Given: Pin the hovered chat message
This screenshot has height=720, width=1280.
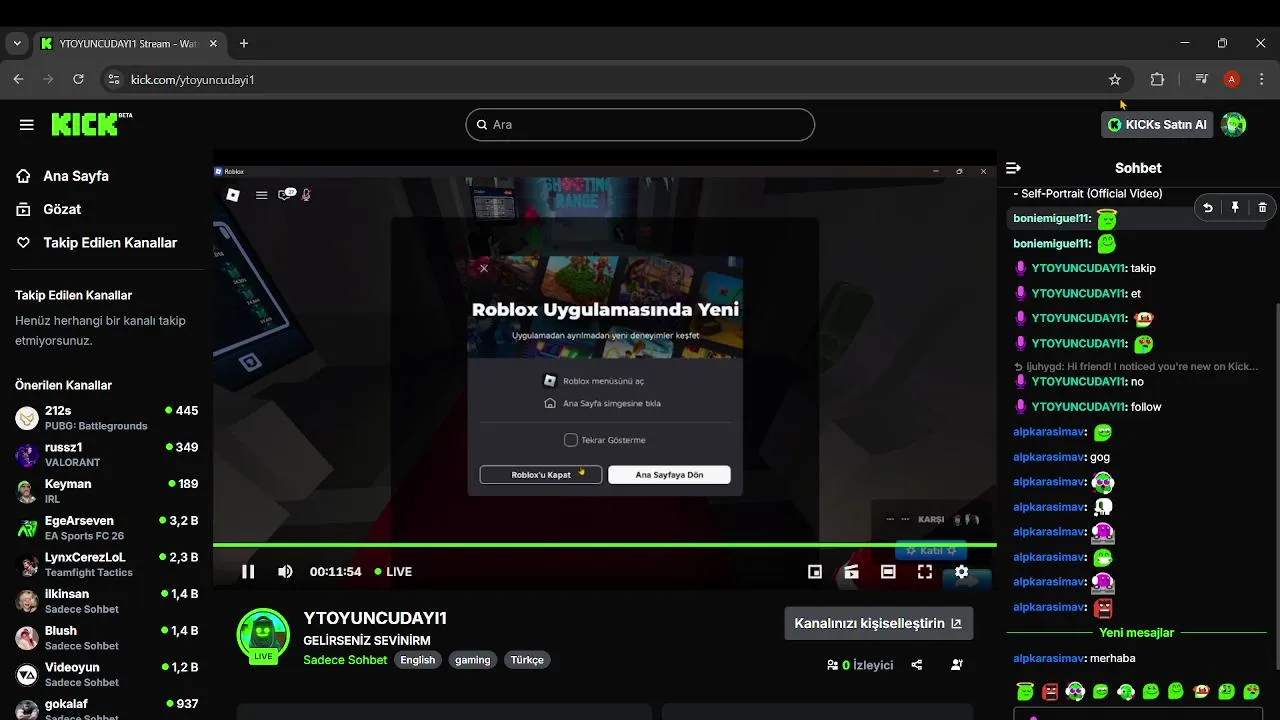Looking at the screenshot, I should pos(1235,208).
